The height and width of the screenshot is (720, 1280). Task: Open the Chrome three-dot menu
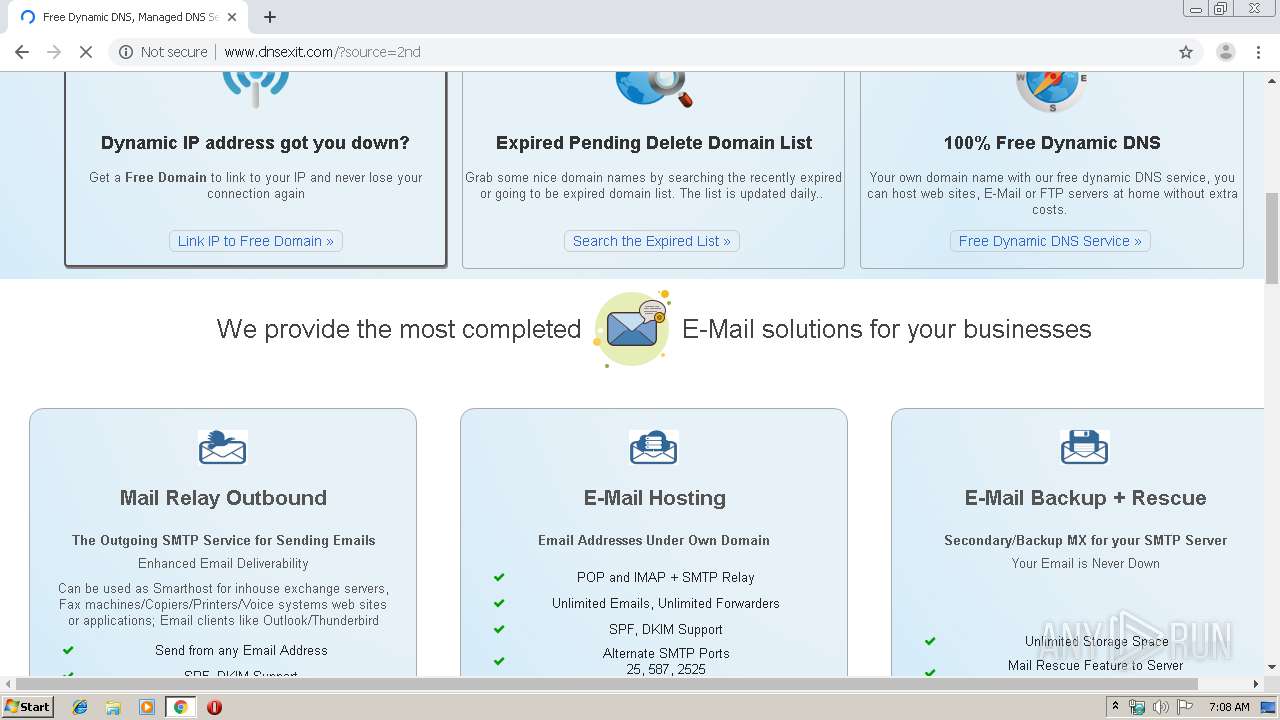click(x=1259, y=52)
